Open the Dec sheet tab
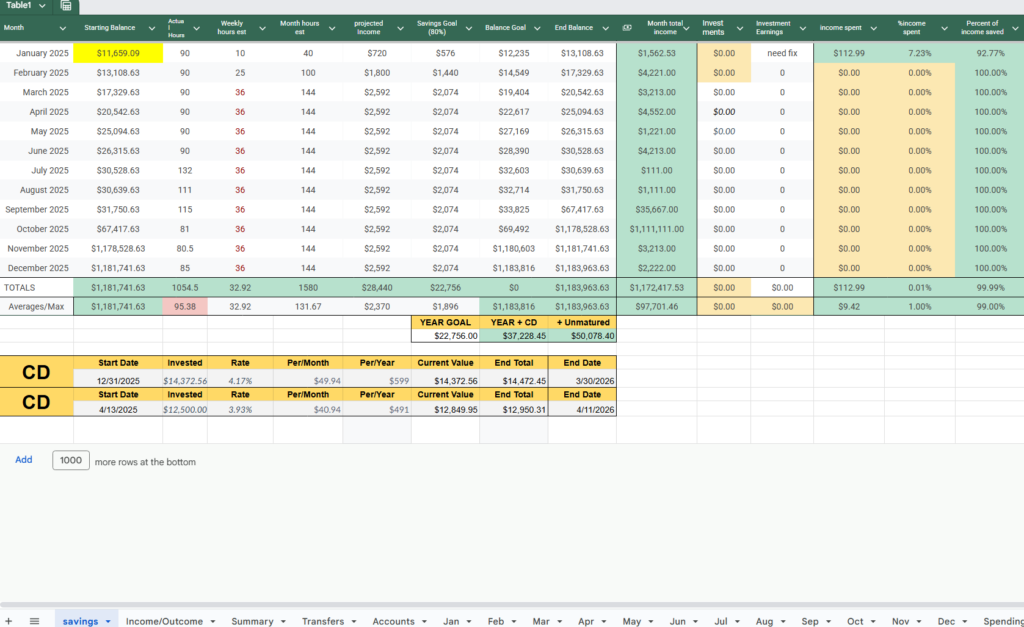1024x627 pixels. [945, 621]
